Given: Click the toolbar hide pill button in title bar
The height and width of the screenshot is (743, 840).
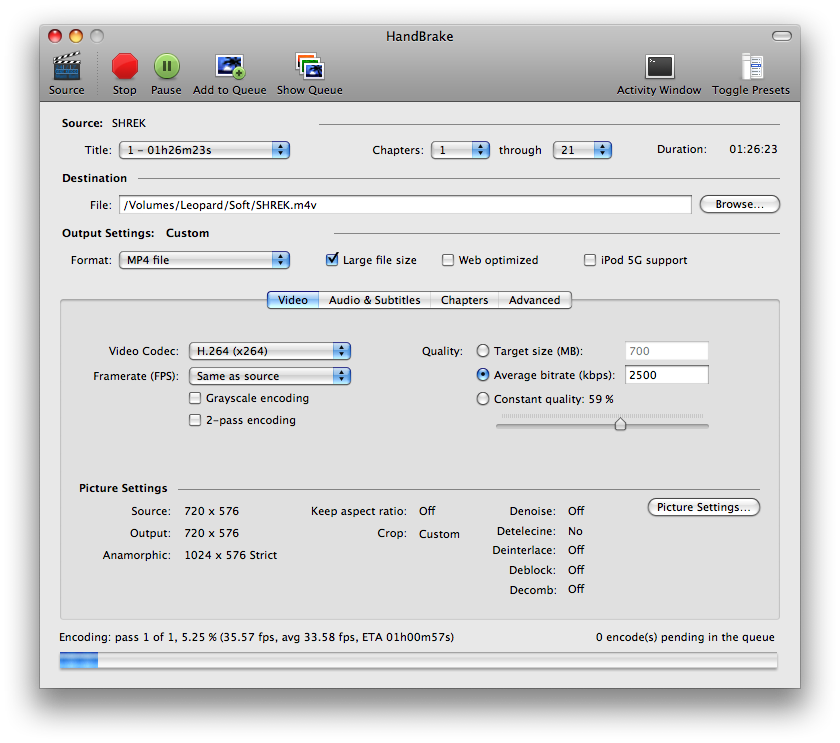Looking at the screenshot, I should 782,36.
